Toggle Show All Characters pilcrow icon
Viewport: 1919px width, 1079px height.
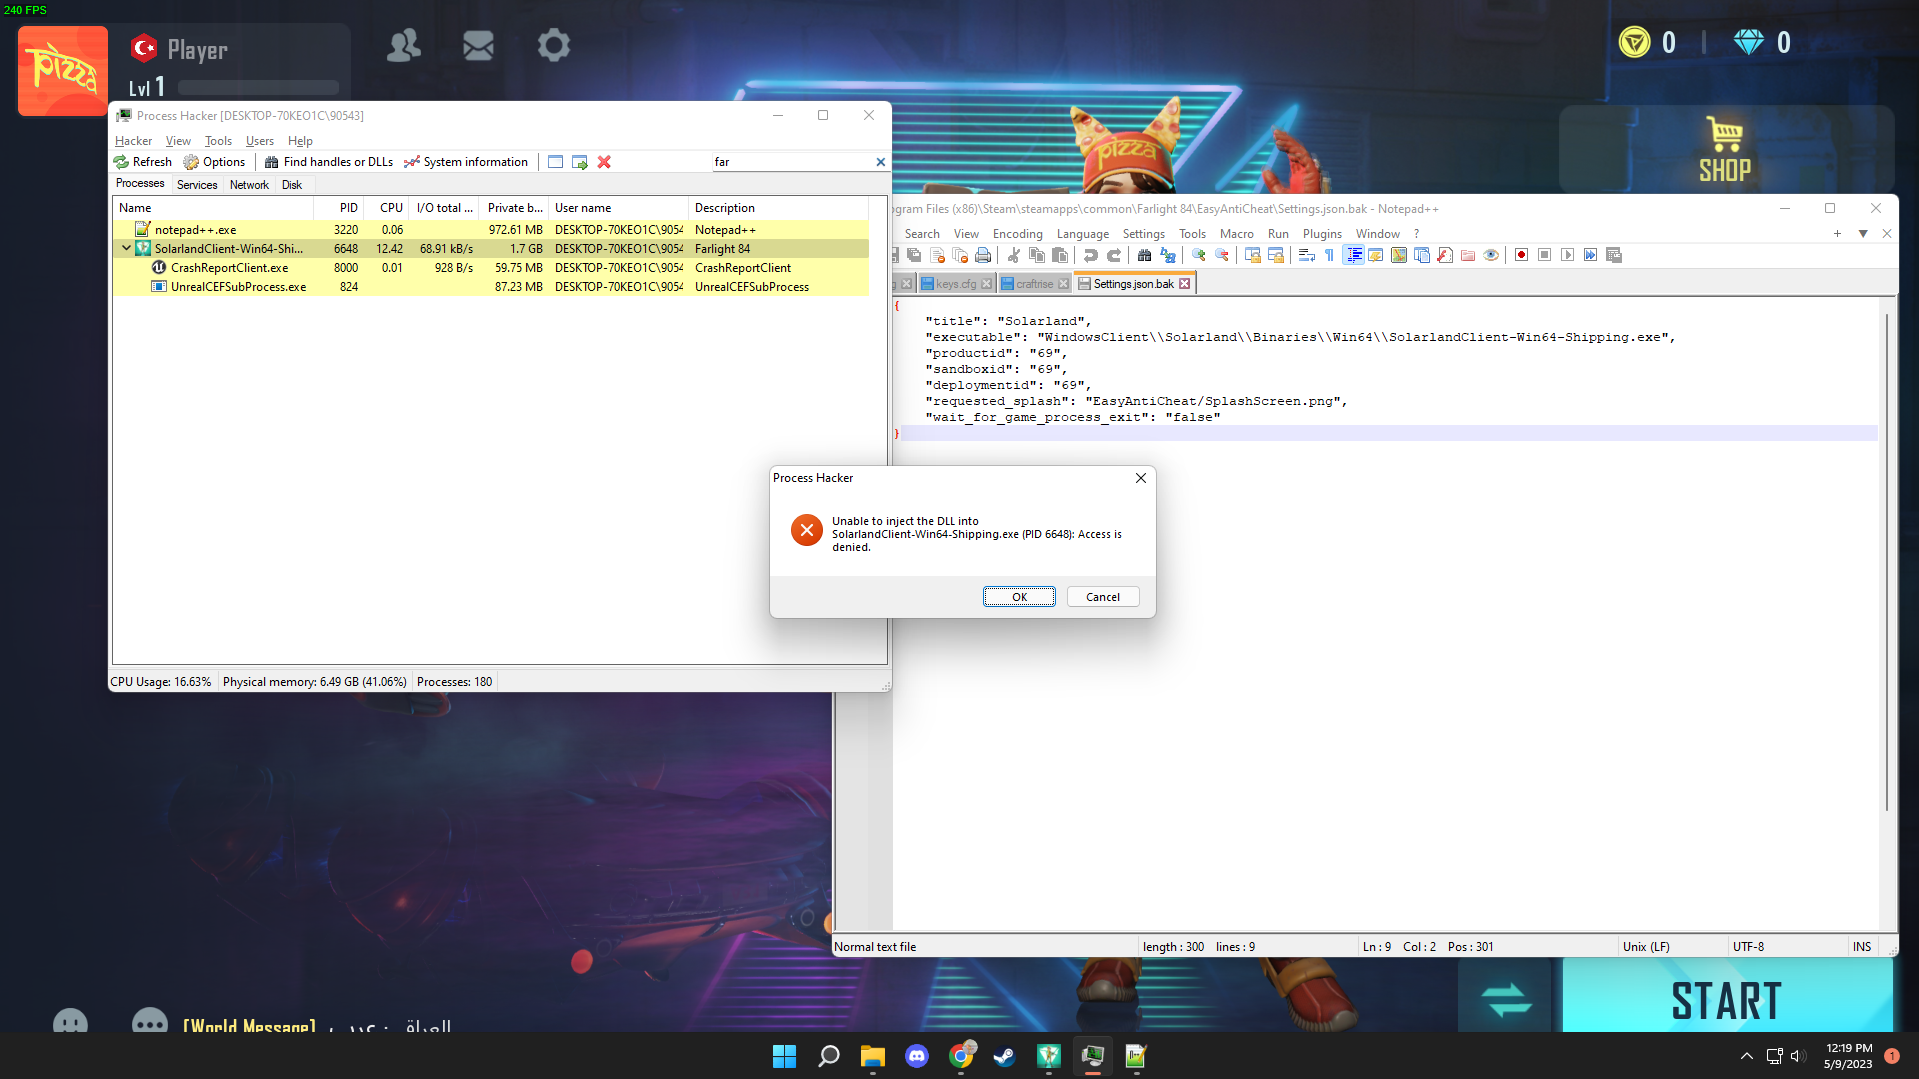[1329, 256]
